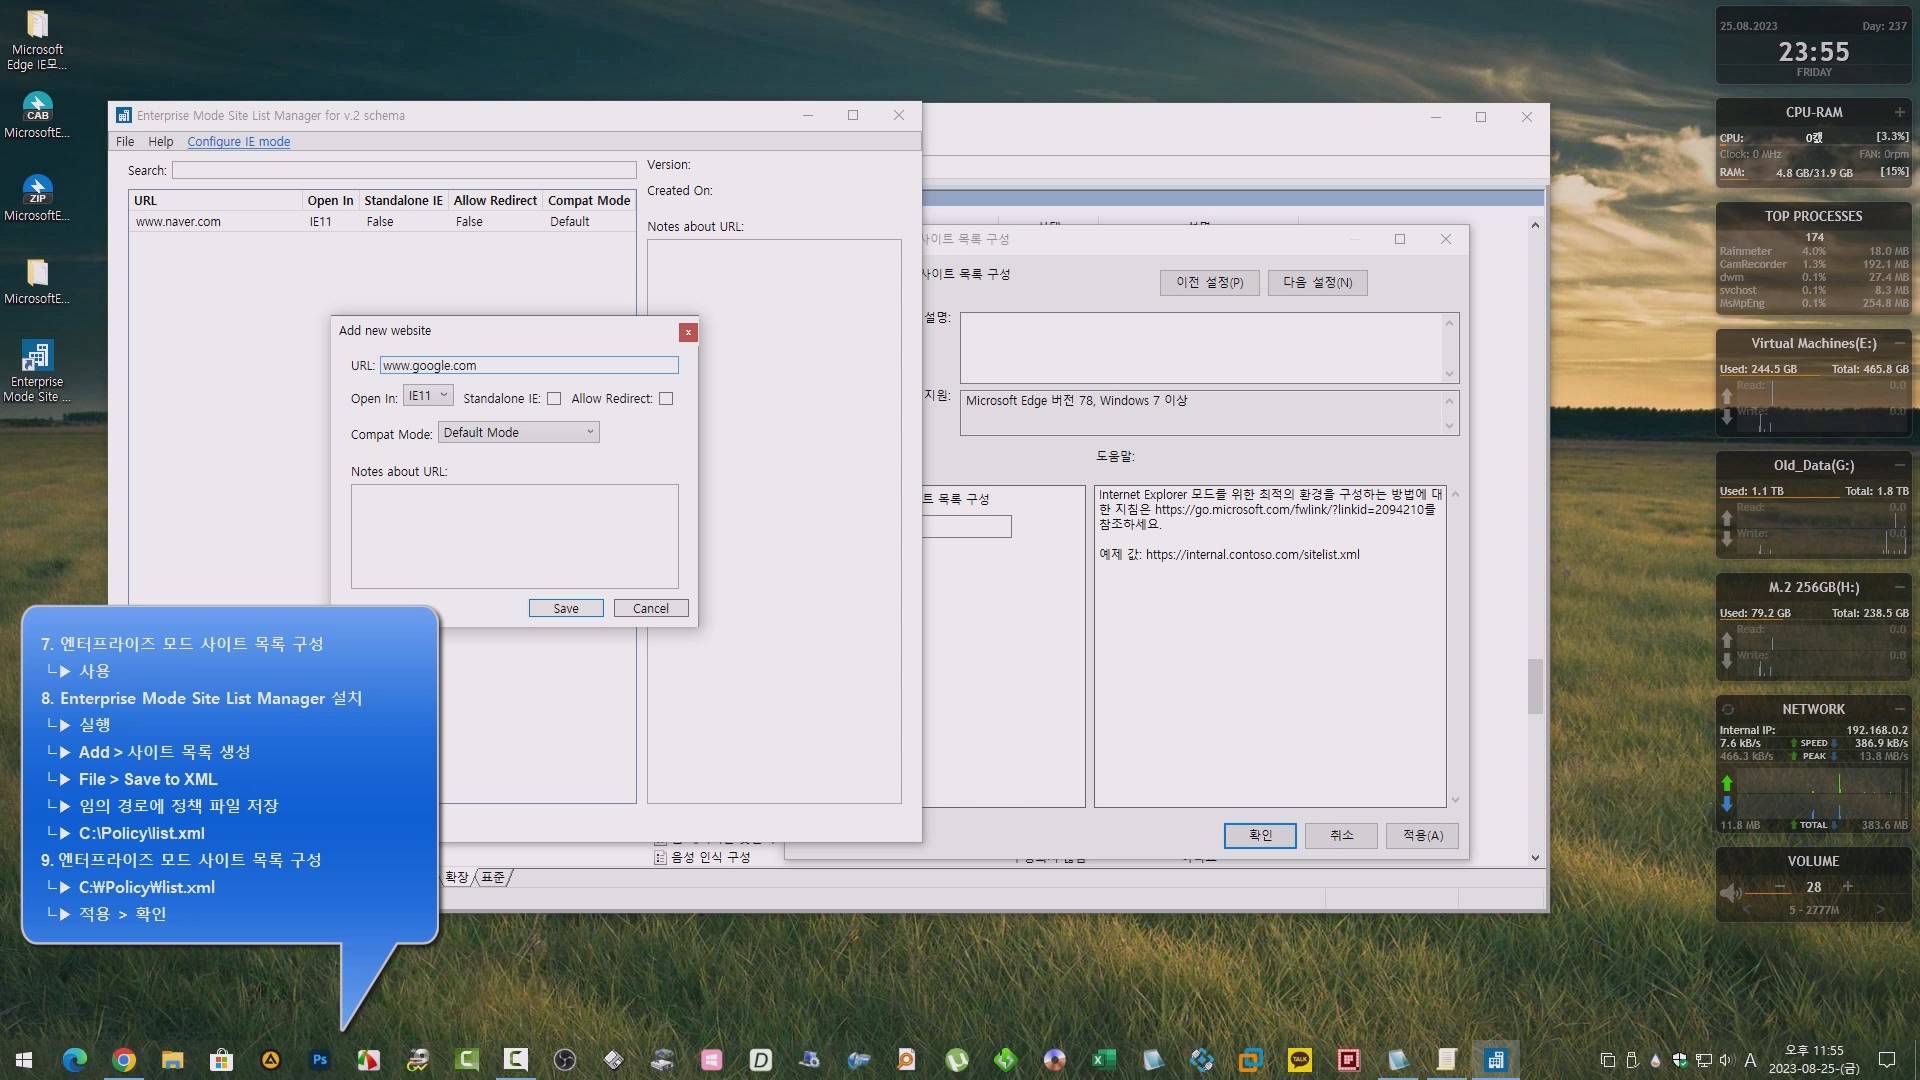Screen dimensions: 1920x1080
Task: Enable the Standalone IE checkbox
Action: tap(554, 398)
